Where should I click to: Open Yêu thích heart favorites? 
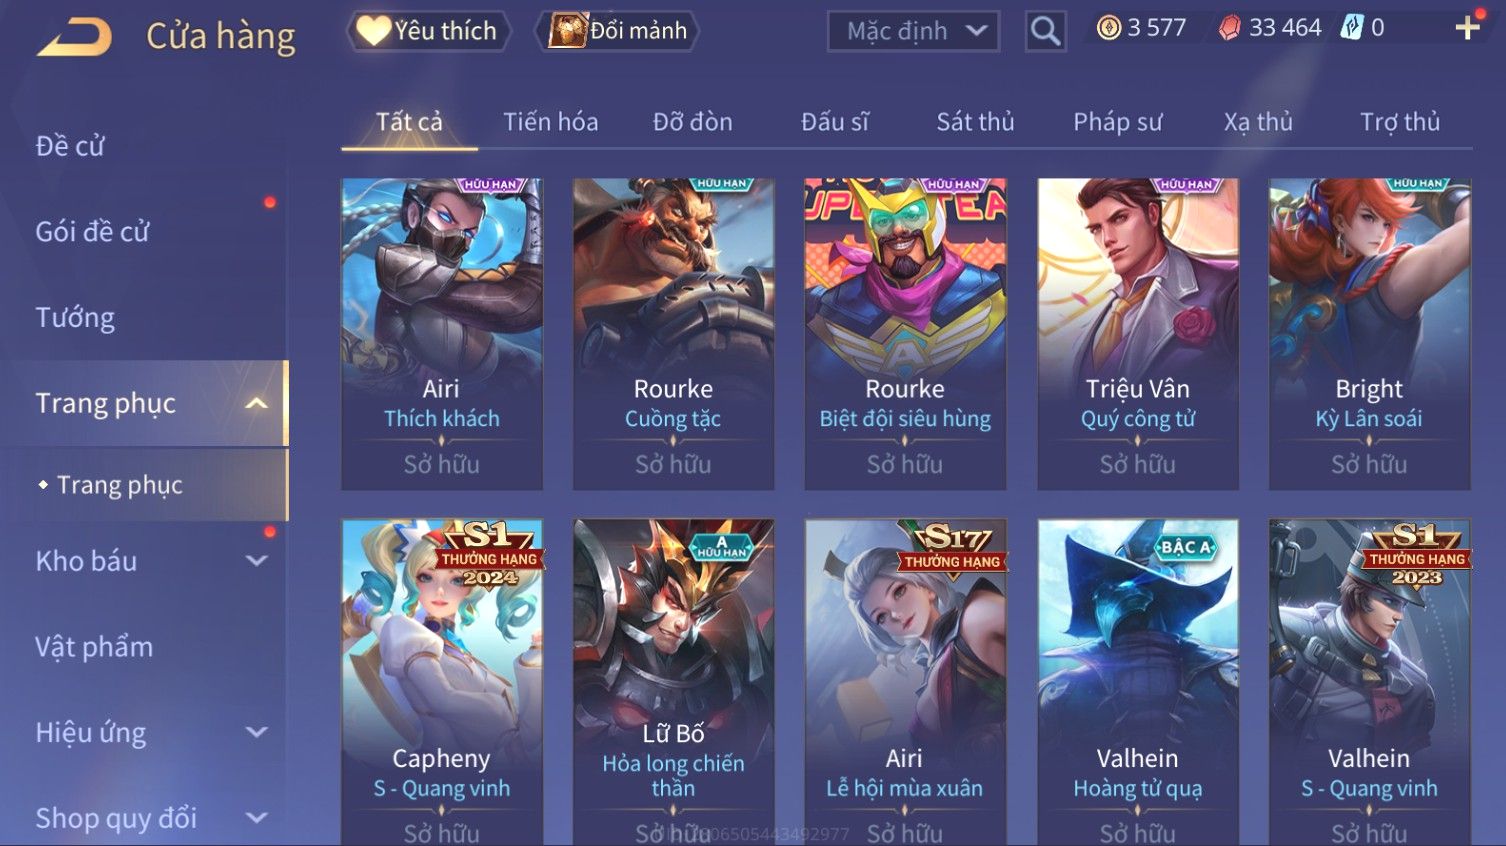pyautogui.click(x=428, y=31)
